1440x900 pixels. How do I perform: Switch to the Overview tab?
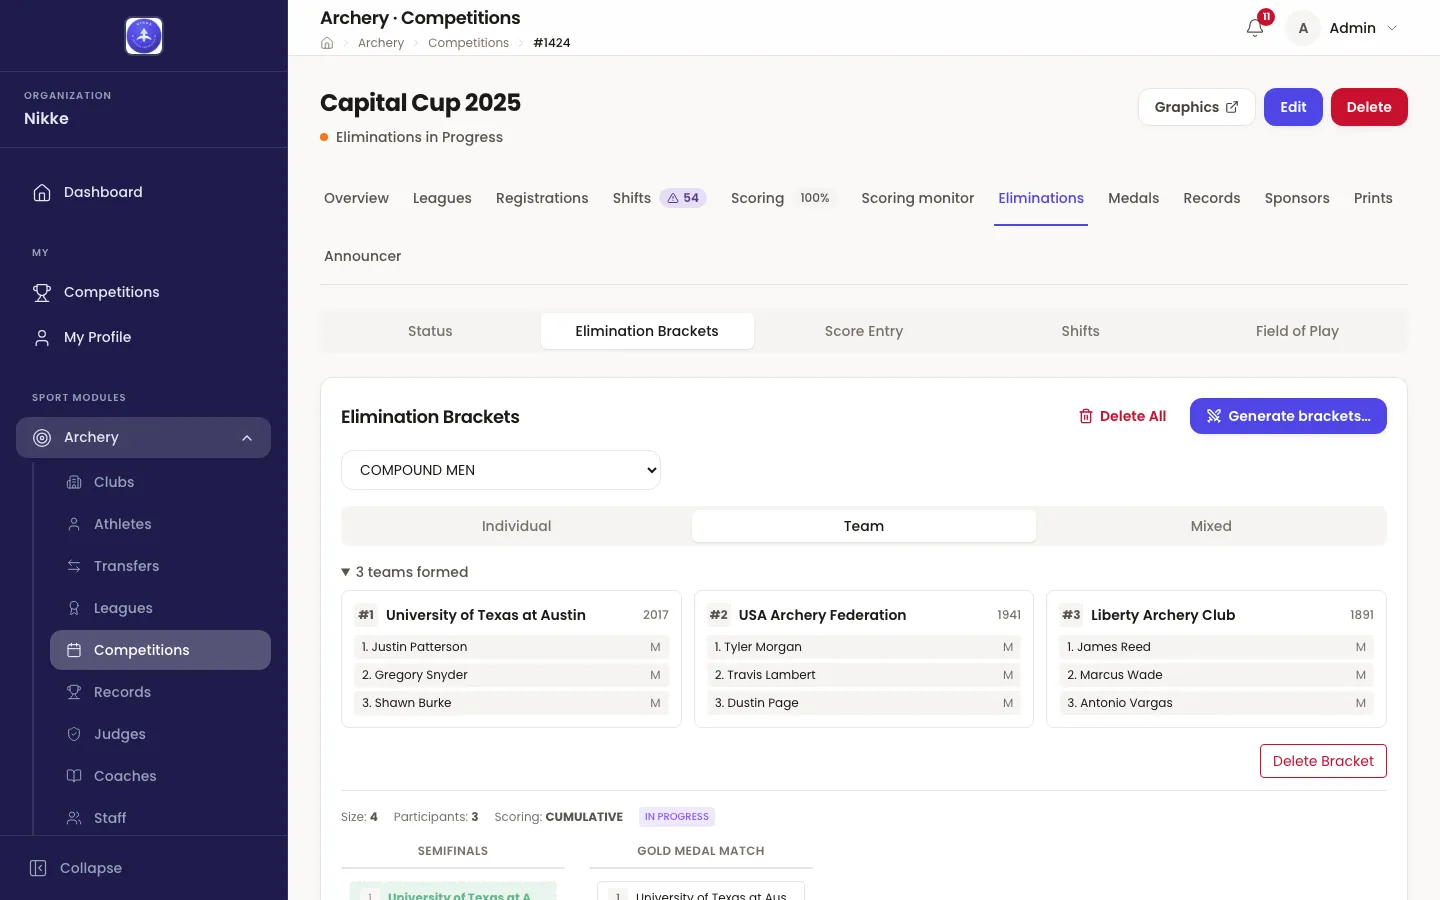point(356,198)
